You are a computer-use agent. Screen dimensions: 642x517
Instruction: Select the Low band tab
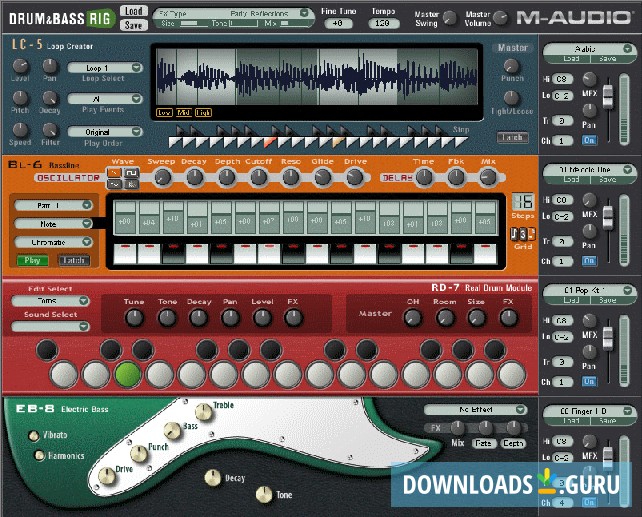click(165, 113)
